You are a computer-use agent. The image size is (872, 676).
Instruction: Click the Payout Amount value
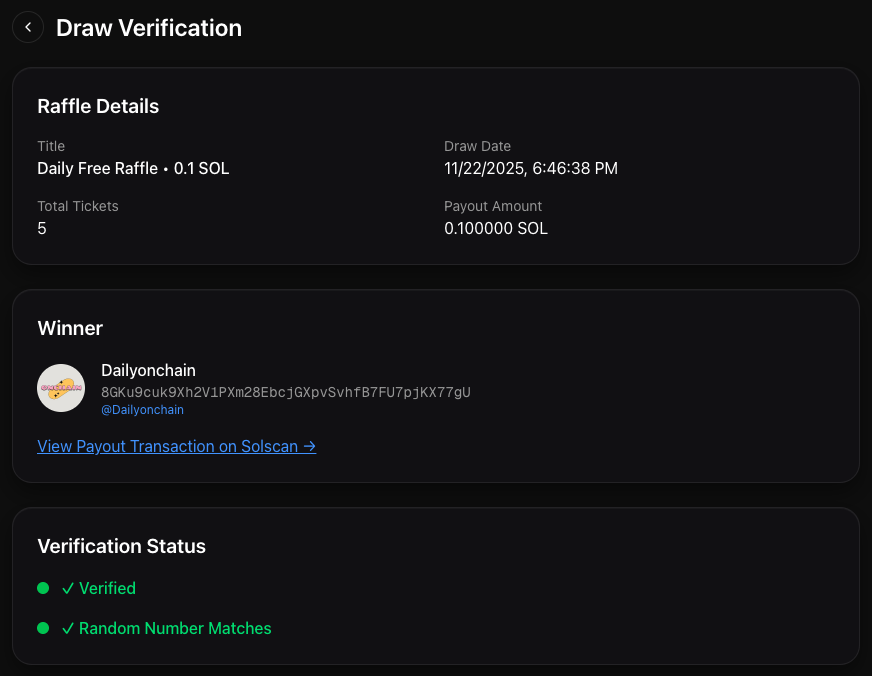[496, 228]
